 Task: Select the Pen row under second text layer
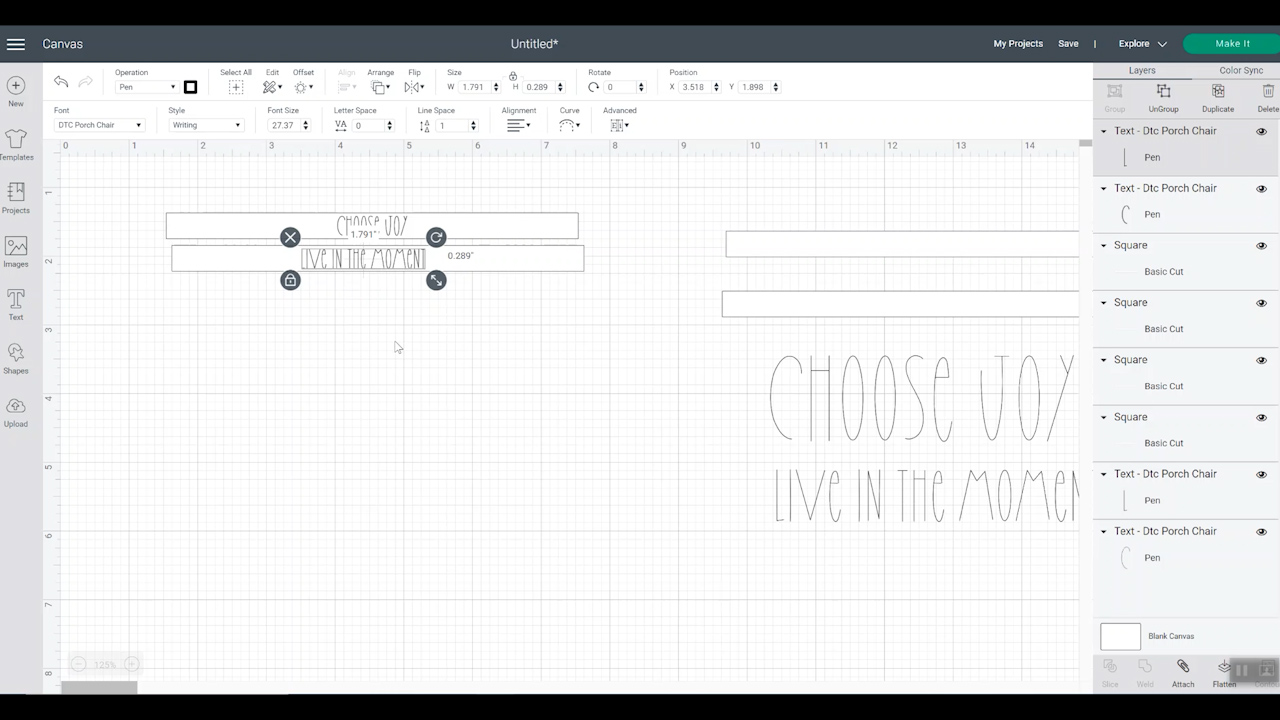[x=1186, y=214]
